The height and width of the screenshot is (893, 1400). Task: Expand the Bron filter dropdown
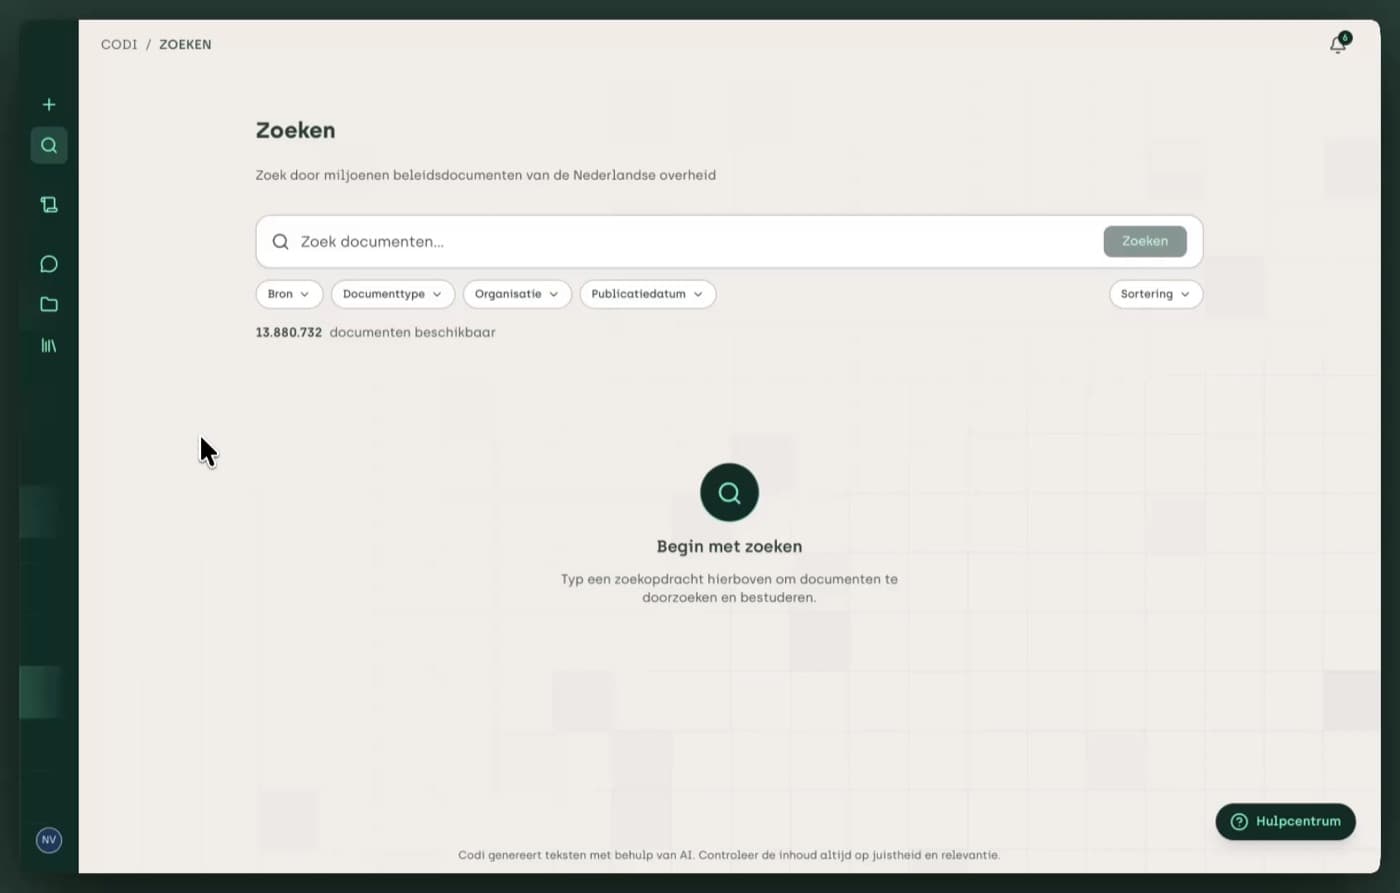[x=289, y=294]
